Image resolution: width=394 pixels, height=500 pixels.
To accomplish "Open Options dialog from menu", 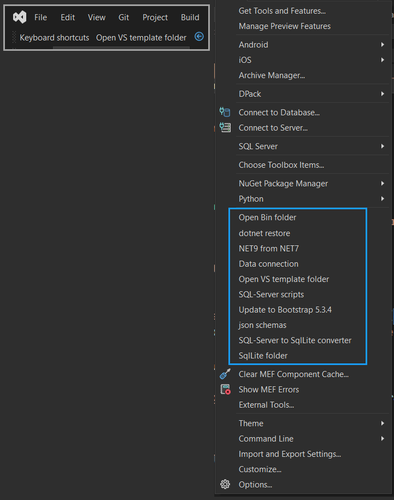I will tap(255, 485).
